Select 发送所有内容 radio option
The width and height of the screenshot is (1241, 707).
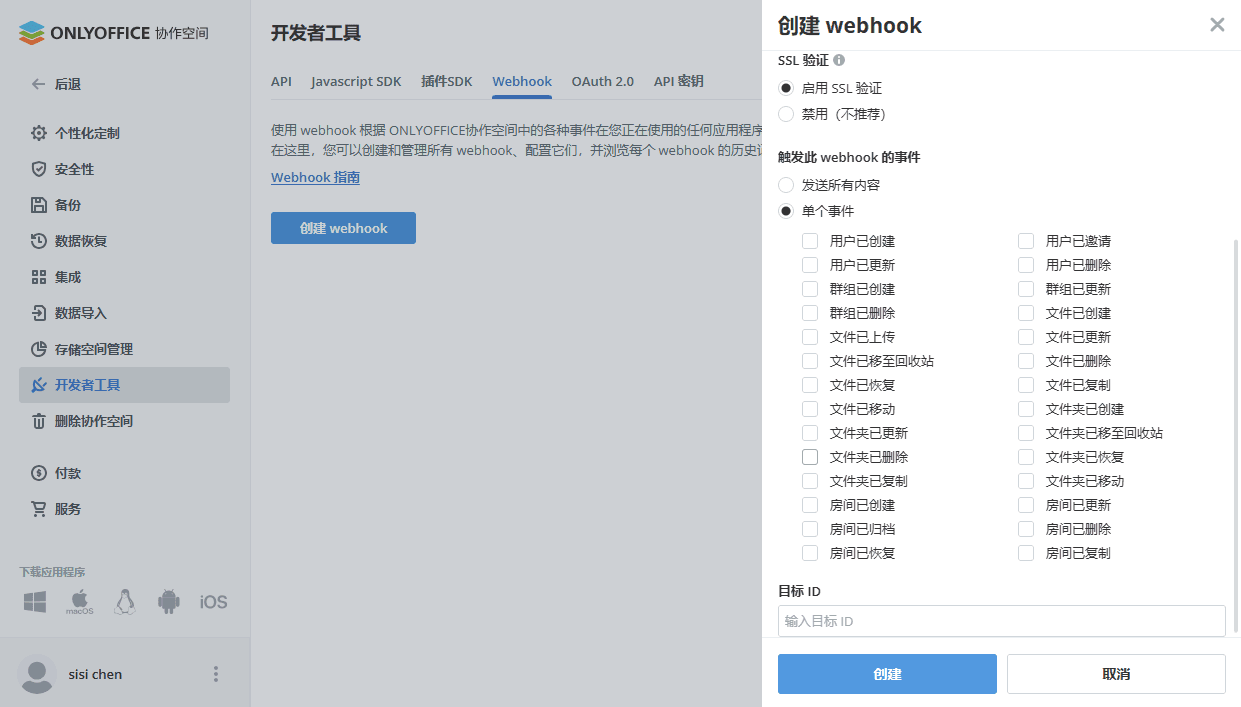[786, 185]
